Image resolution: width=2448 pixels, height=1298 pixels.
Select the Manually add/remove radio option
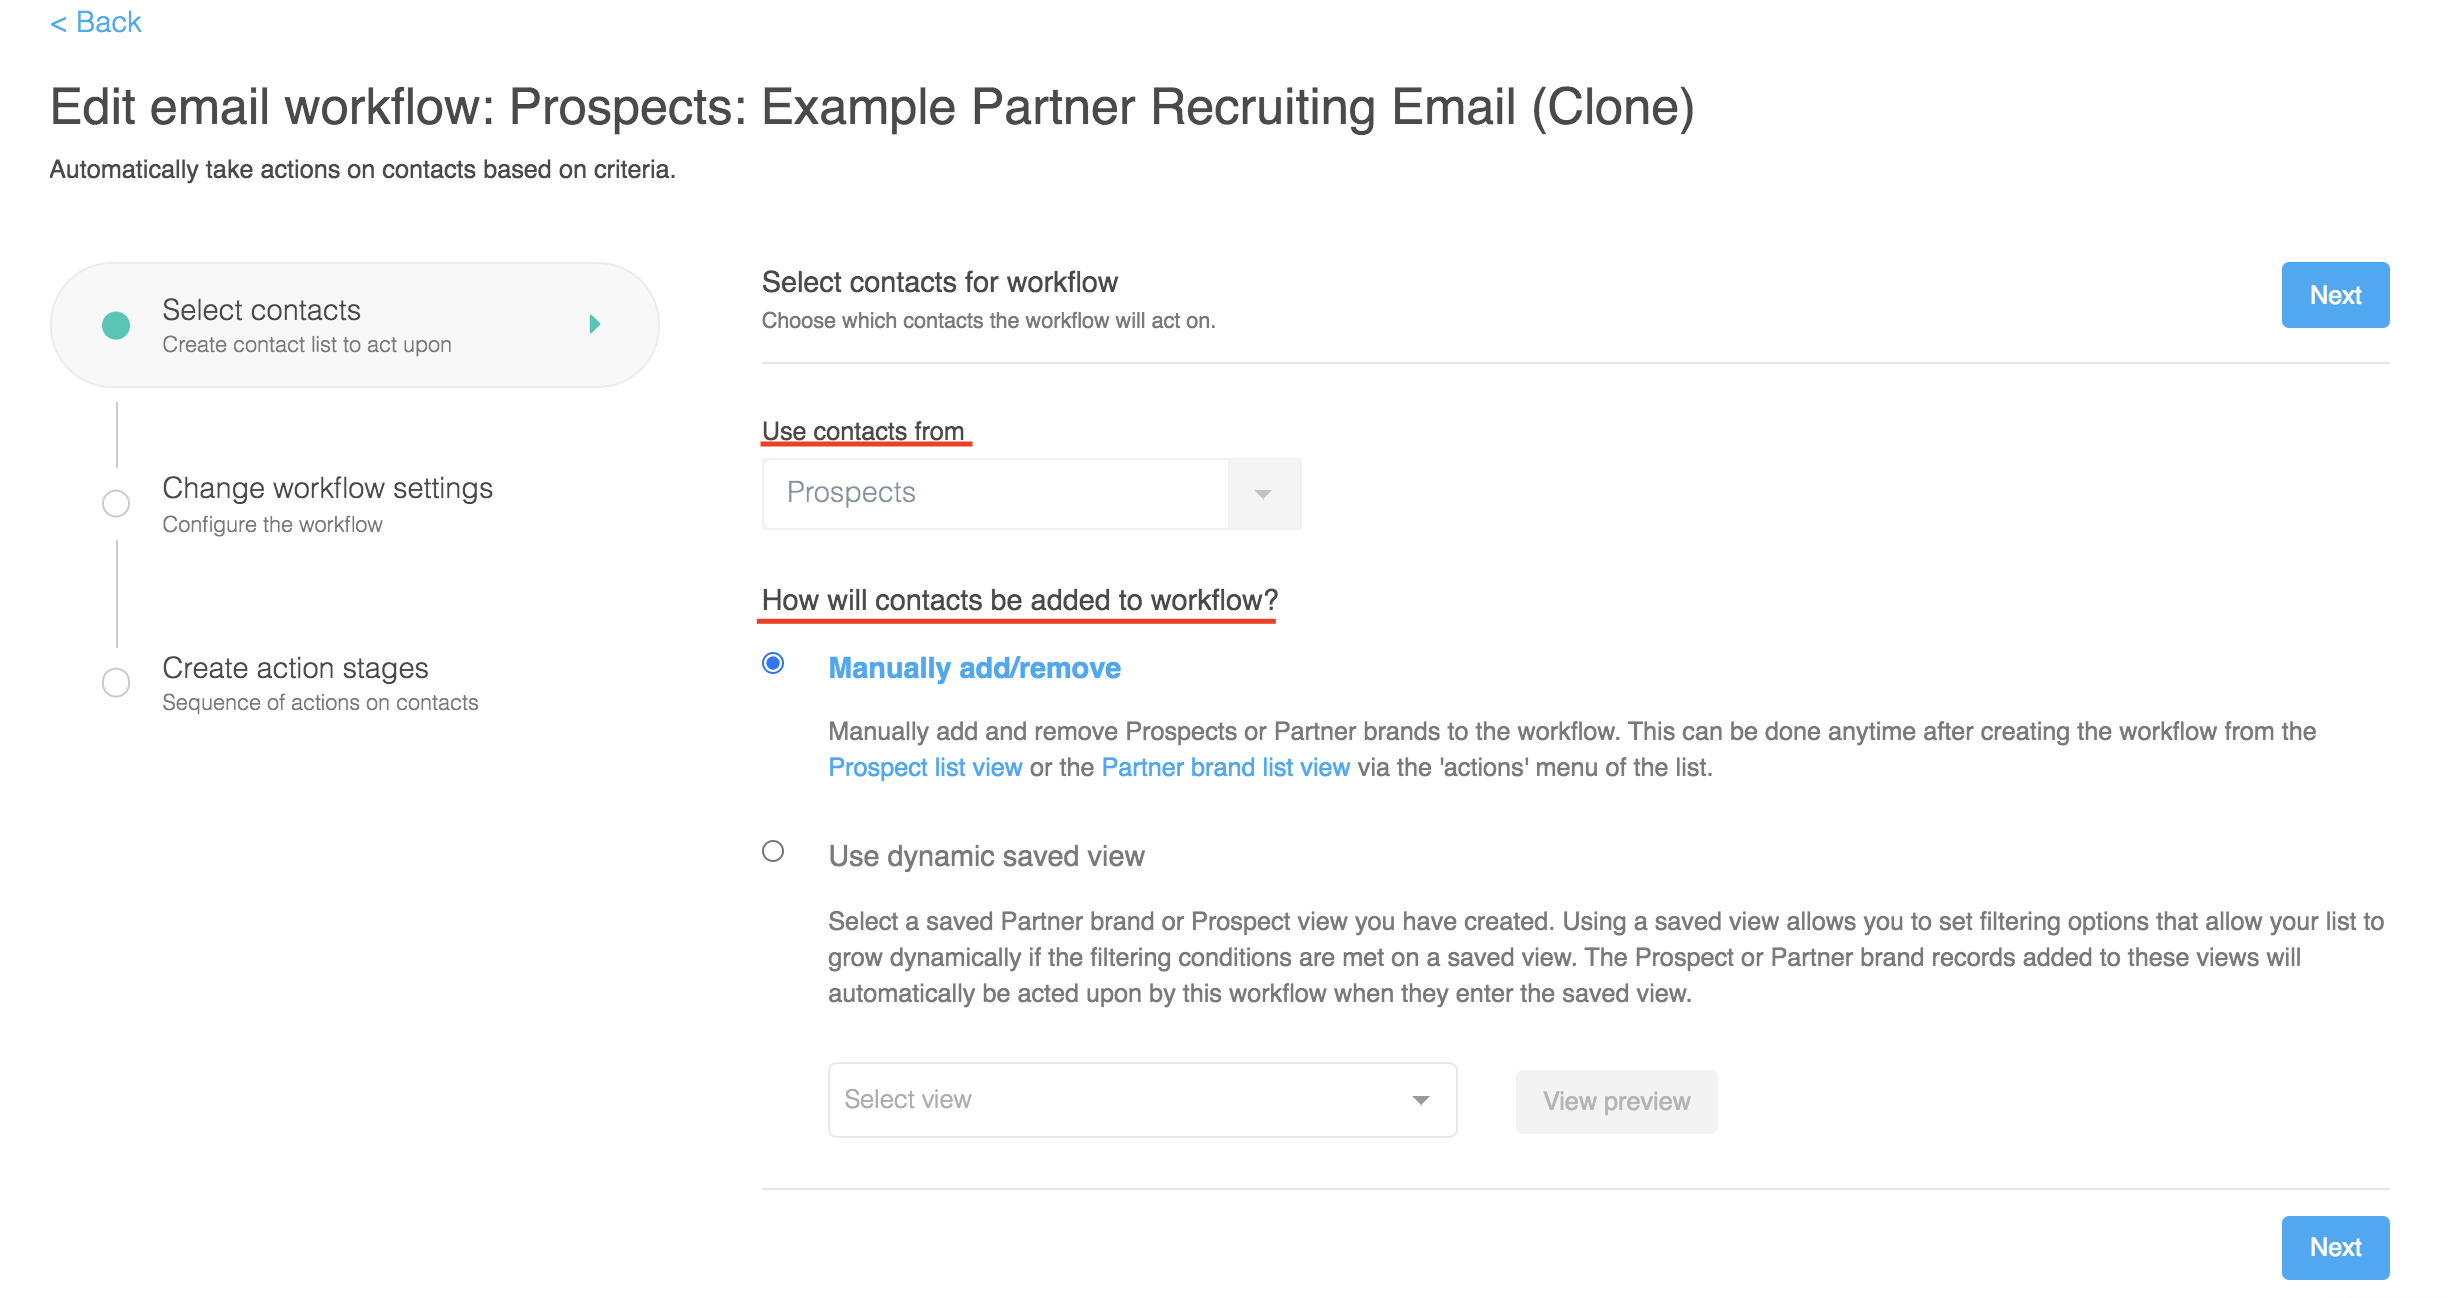773,663
